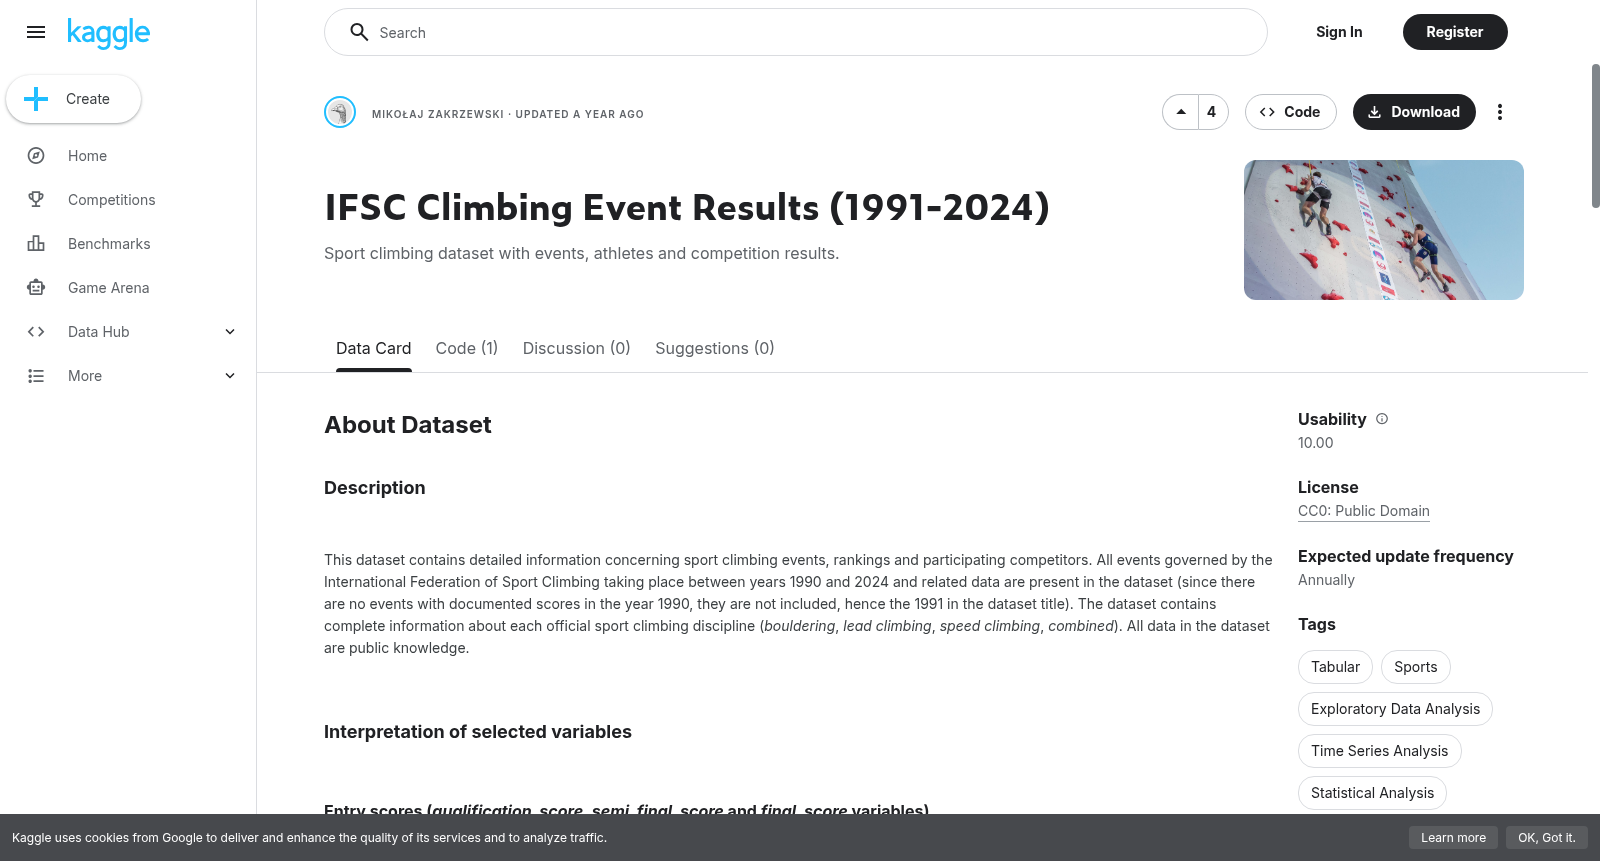Screen dimensions: 1600x861
Task: Open Game Arena via the robot icon
Action: (x=36, y=288)
